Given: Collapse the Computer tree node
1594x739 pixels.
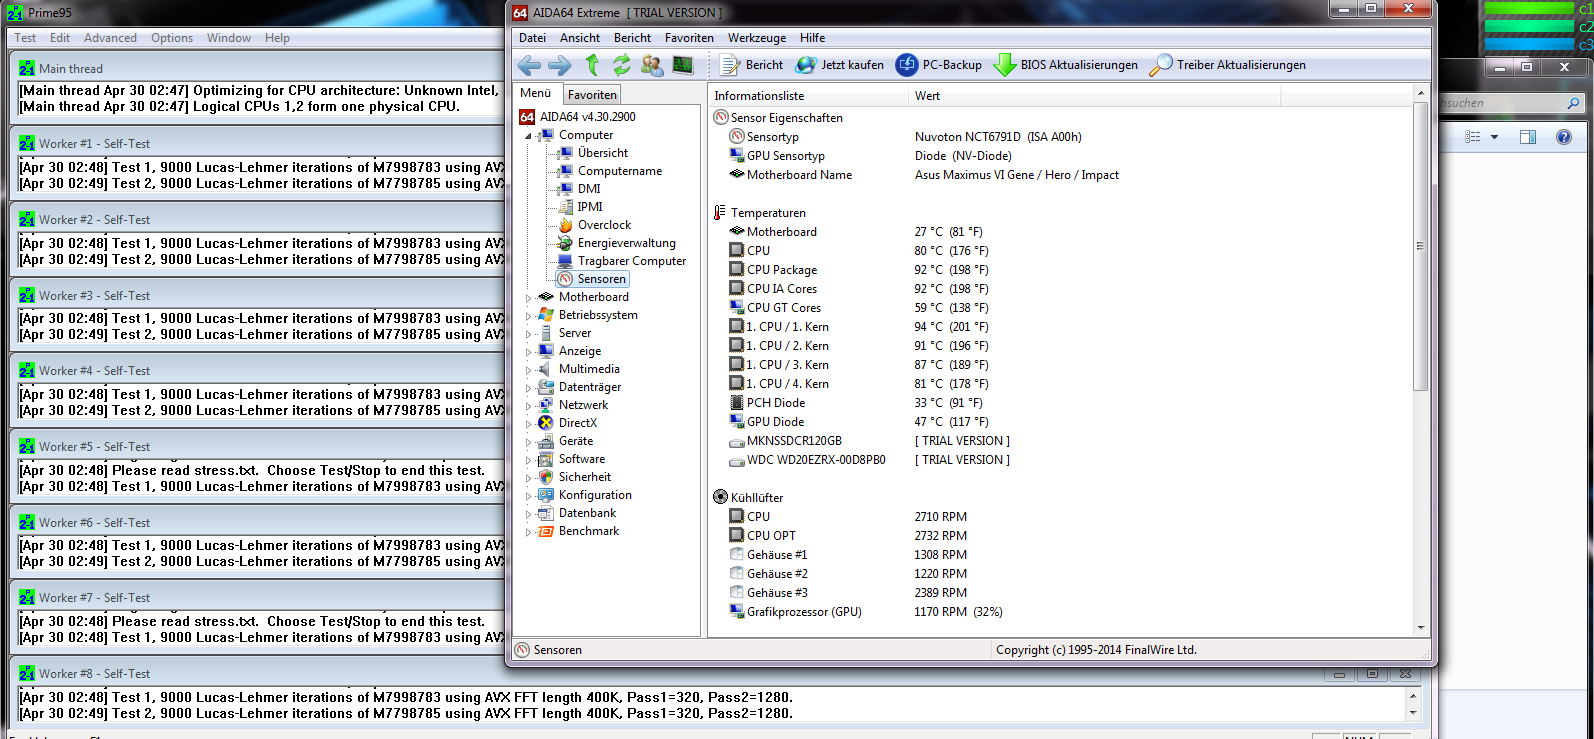Looking at the screenshot, I should tap(529, 135).
